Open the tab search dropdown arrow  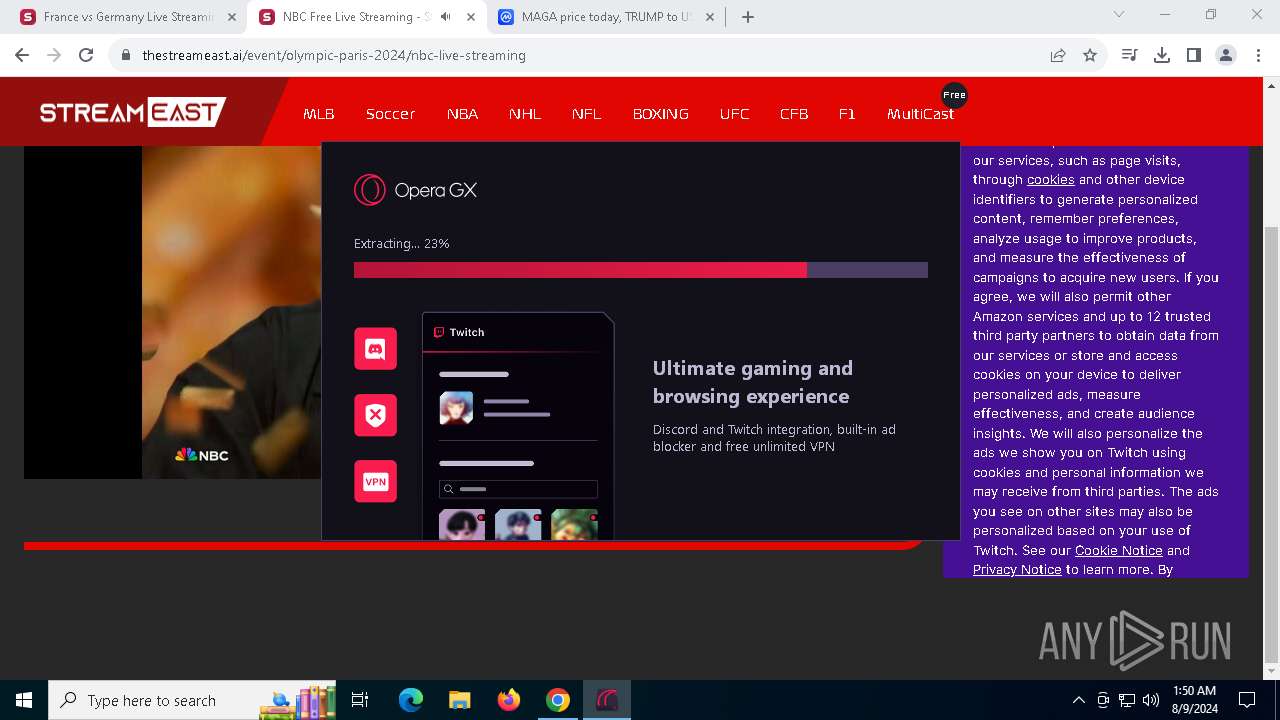coord(1119,15)
